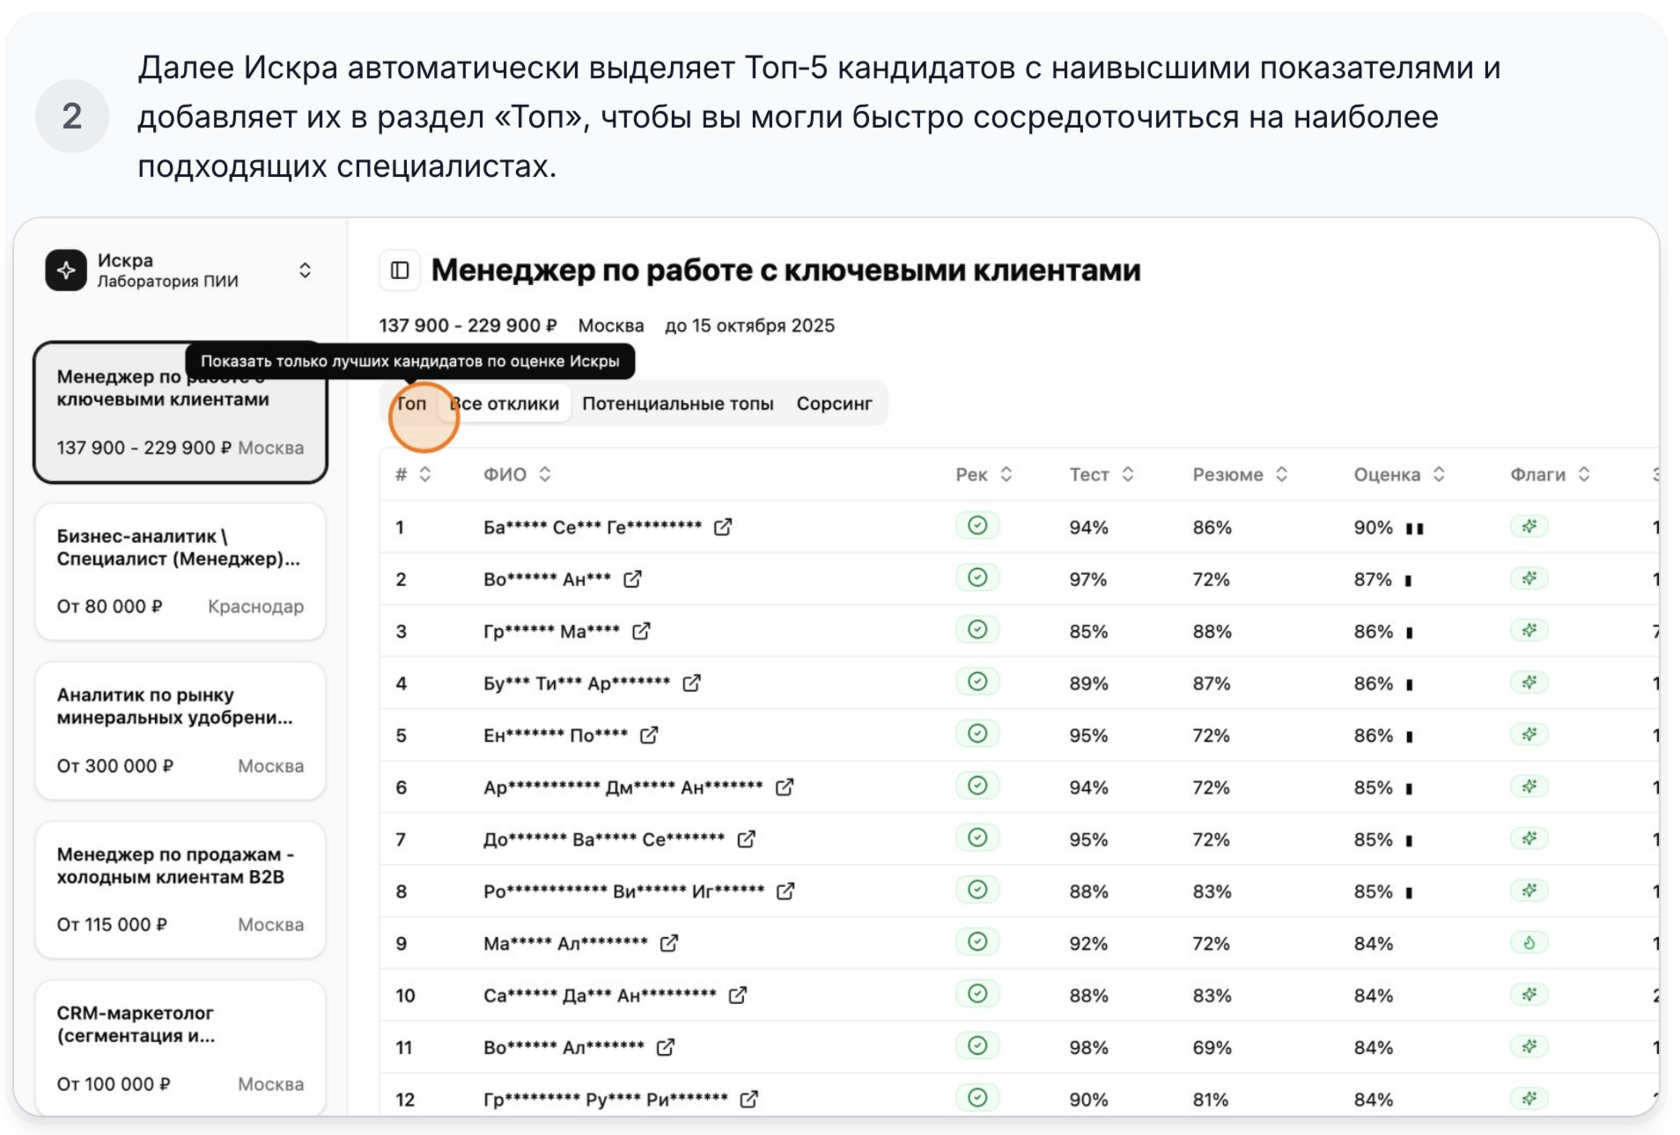Screen dimensions: 1680x1135
Task: Open the Бизнес-аналитик vacancy card
Action: pos(180,571)
